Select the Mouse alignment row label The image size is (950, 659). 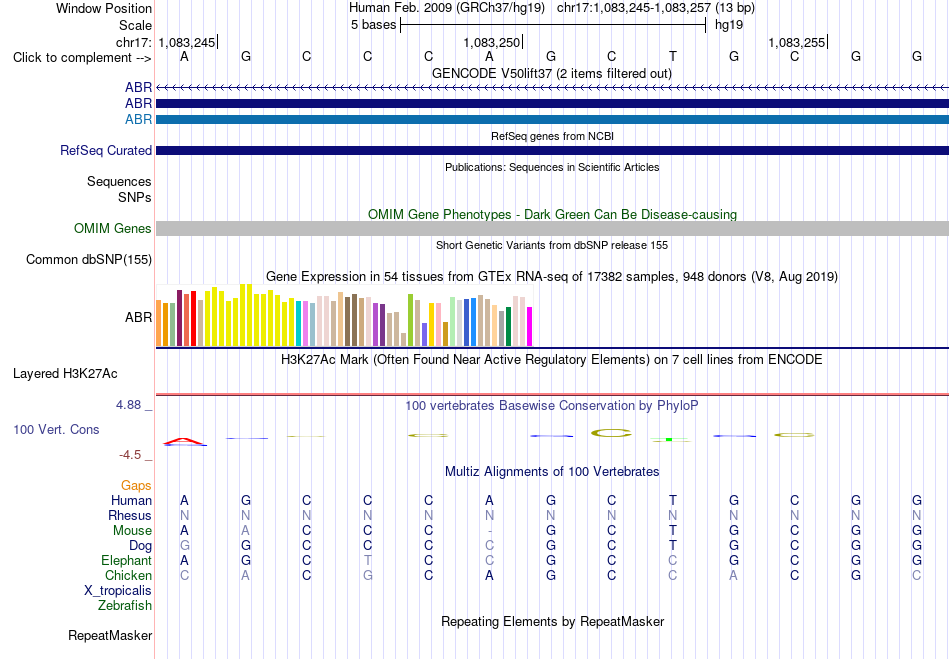tap(132, 531)
